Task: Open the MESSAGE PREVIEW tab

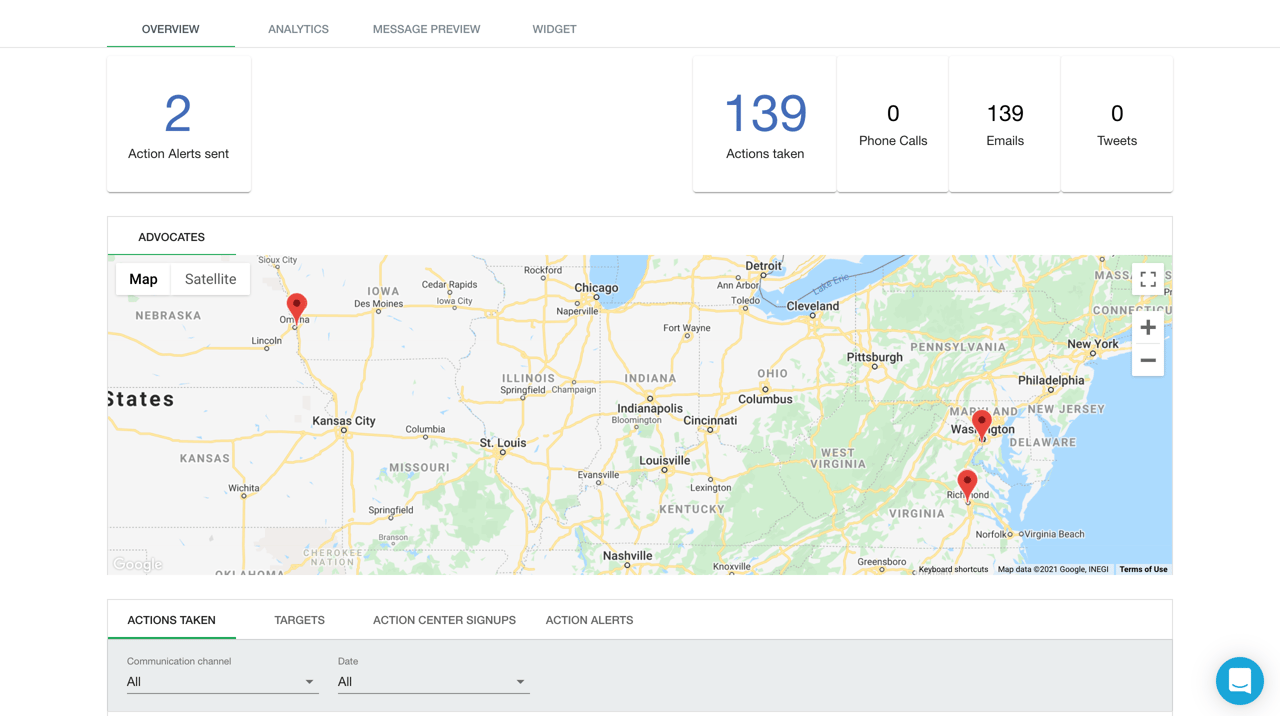Action: tap(426, 29)
